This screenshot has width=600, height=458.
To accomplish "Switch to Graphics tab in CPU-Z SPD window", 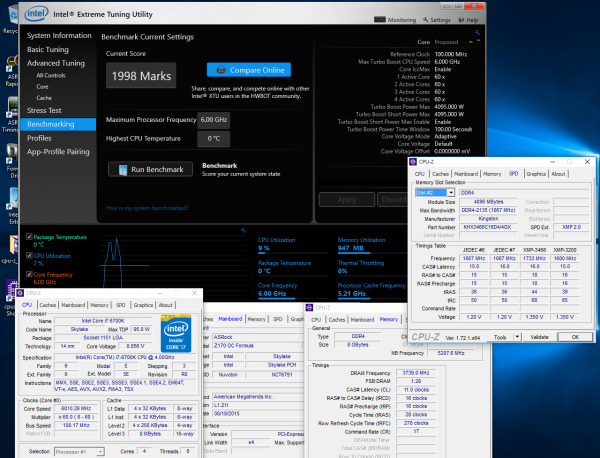I will click(x=536, y=174).
